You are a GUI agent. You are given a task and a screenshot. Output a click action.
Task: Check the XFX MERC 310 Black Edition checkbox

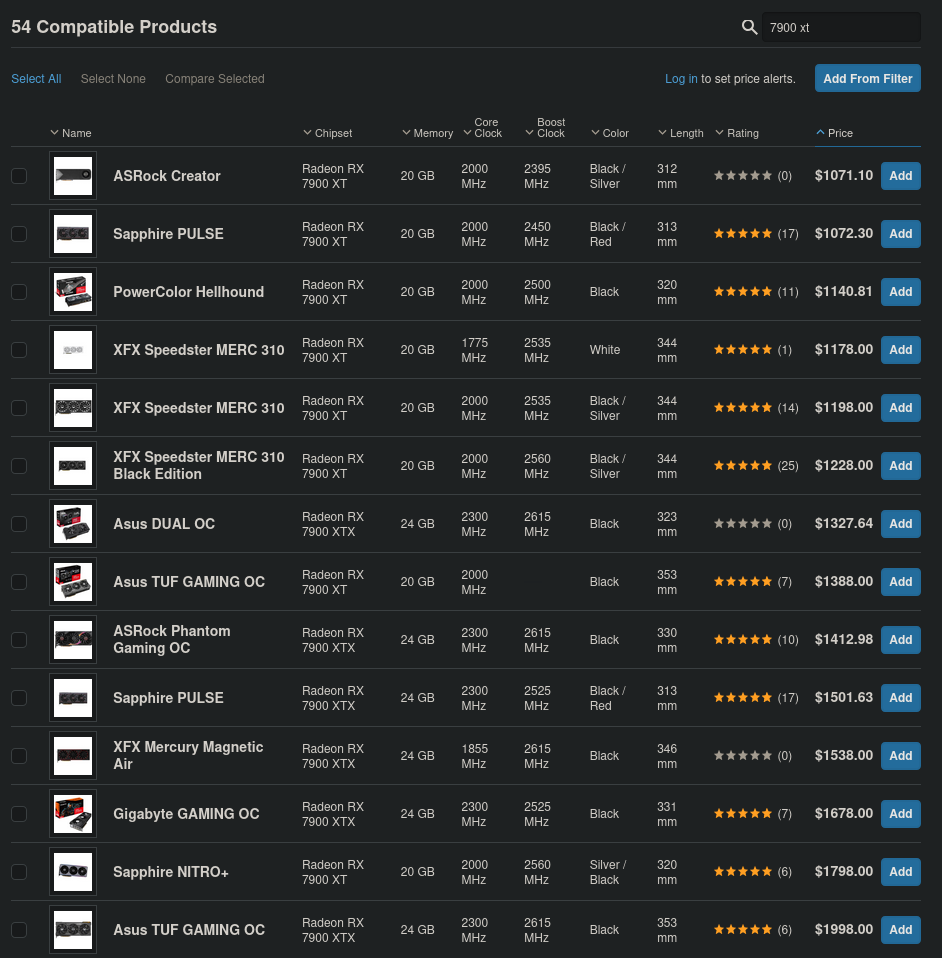tap(19, 466)
